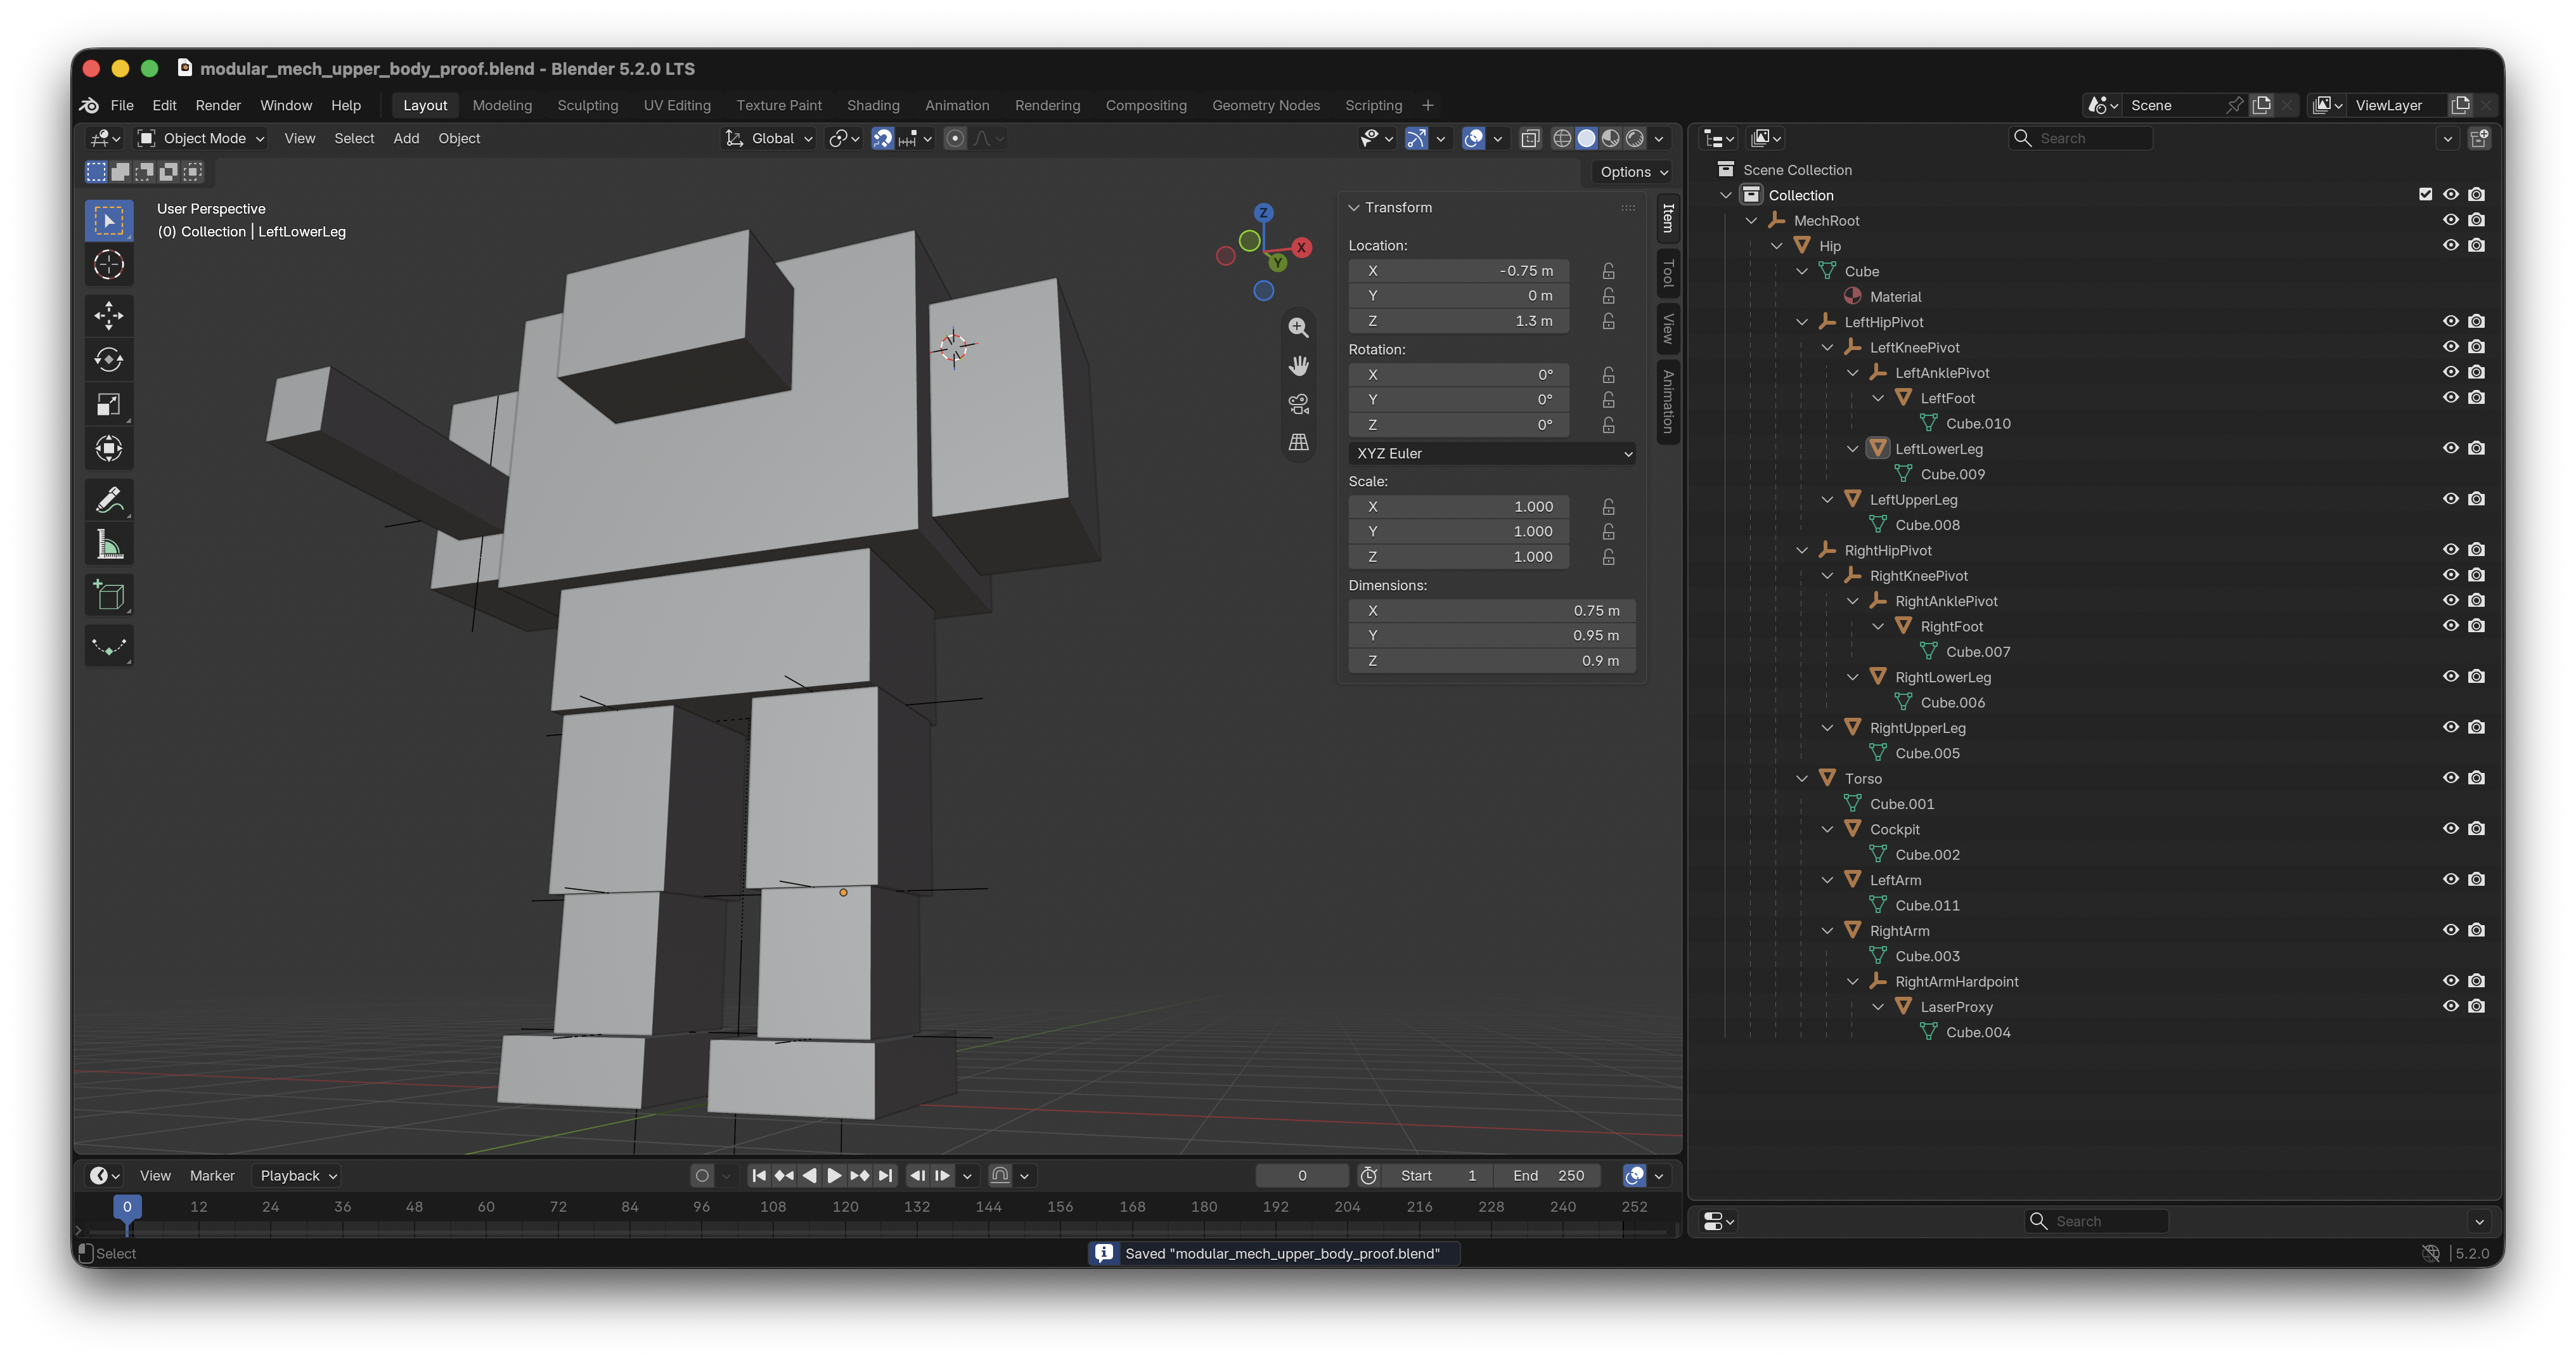Activate the Move tool
The width and height of the screenshot is (2576, 1362).
point(109,316)
